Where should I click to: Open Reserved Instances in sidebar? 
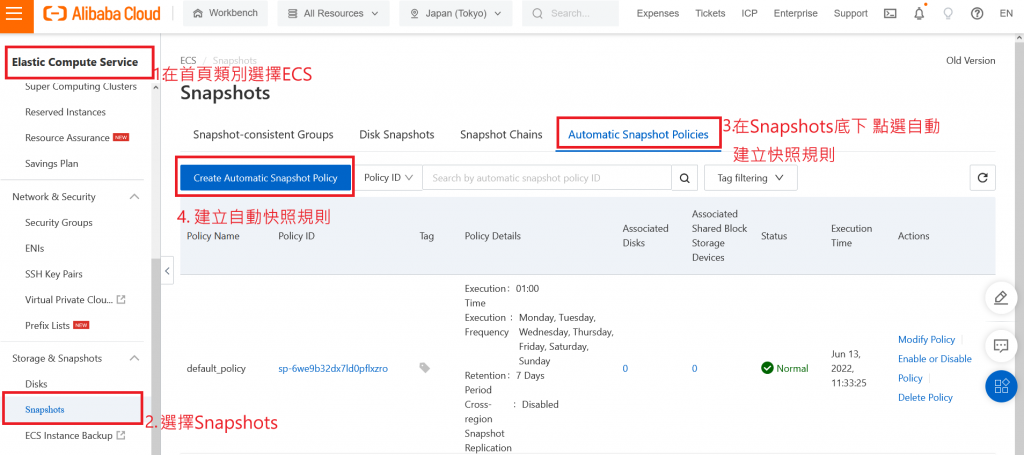[x=65, y=112]
